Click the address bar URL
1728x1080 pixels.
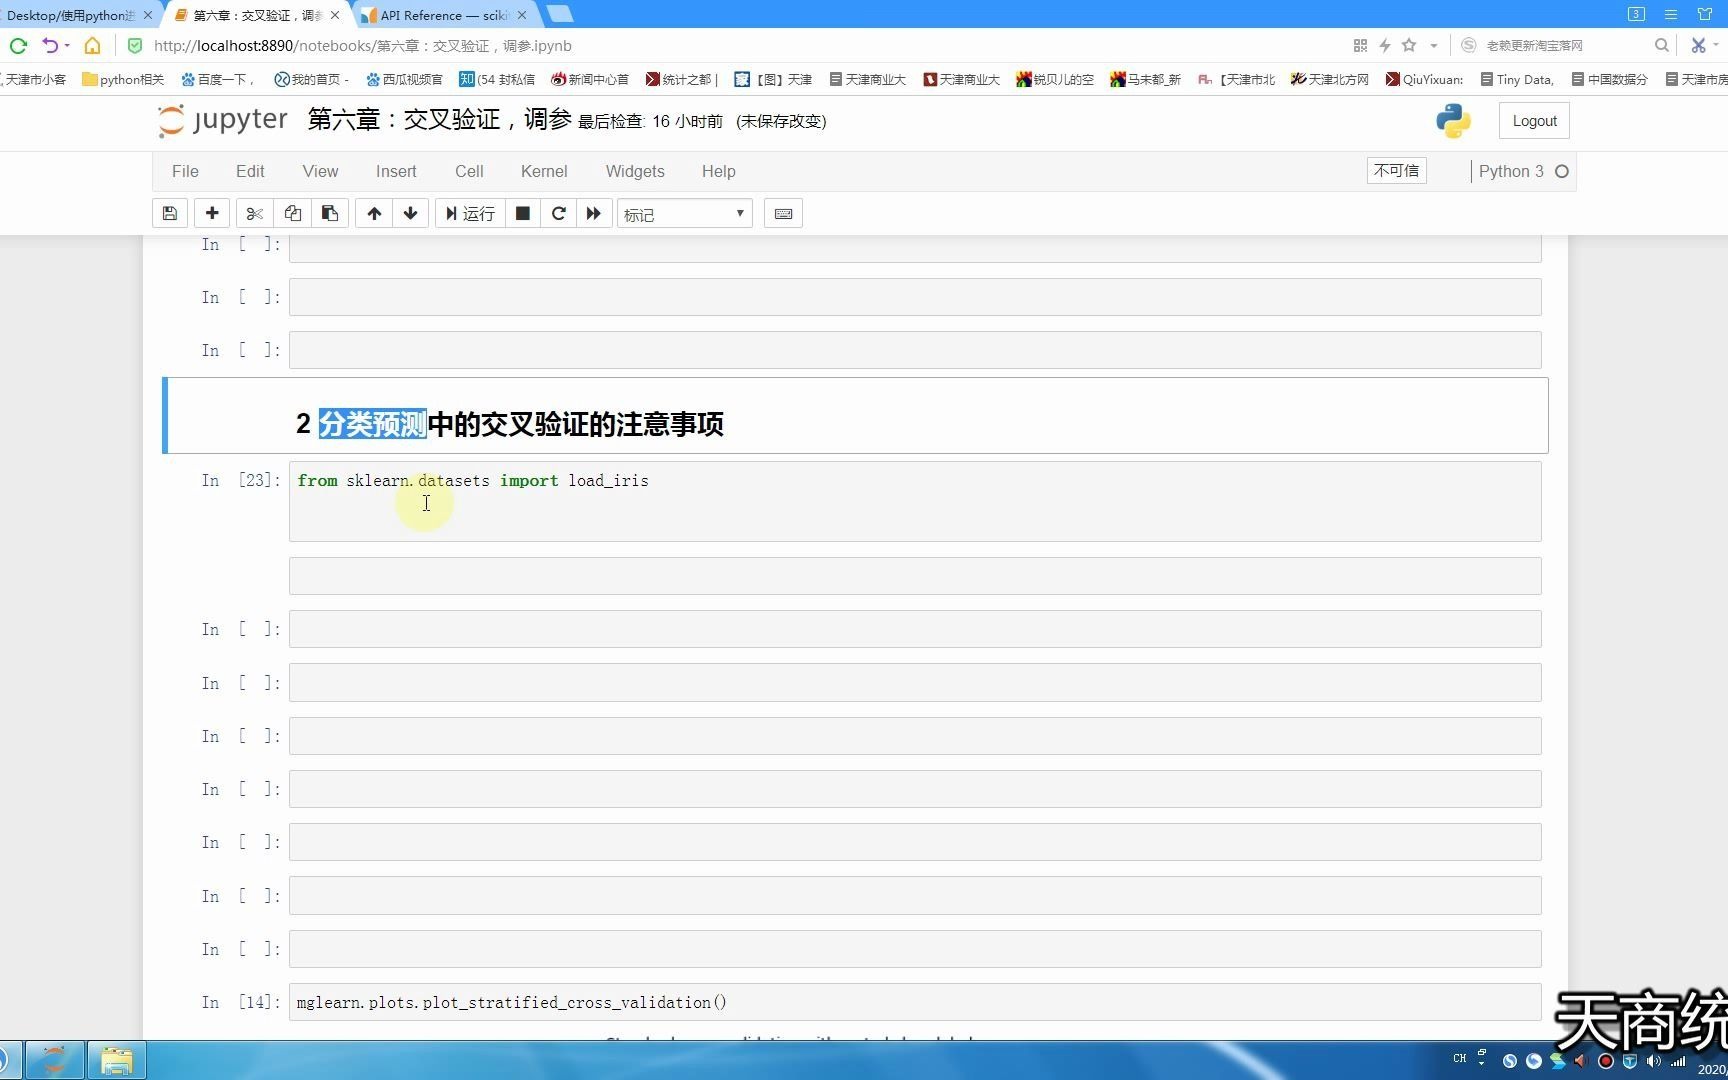pos(363,46)
